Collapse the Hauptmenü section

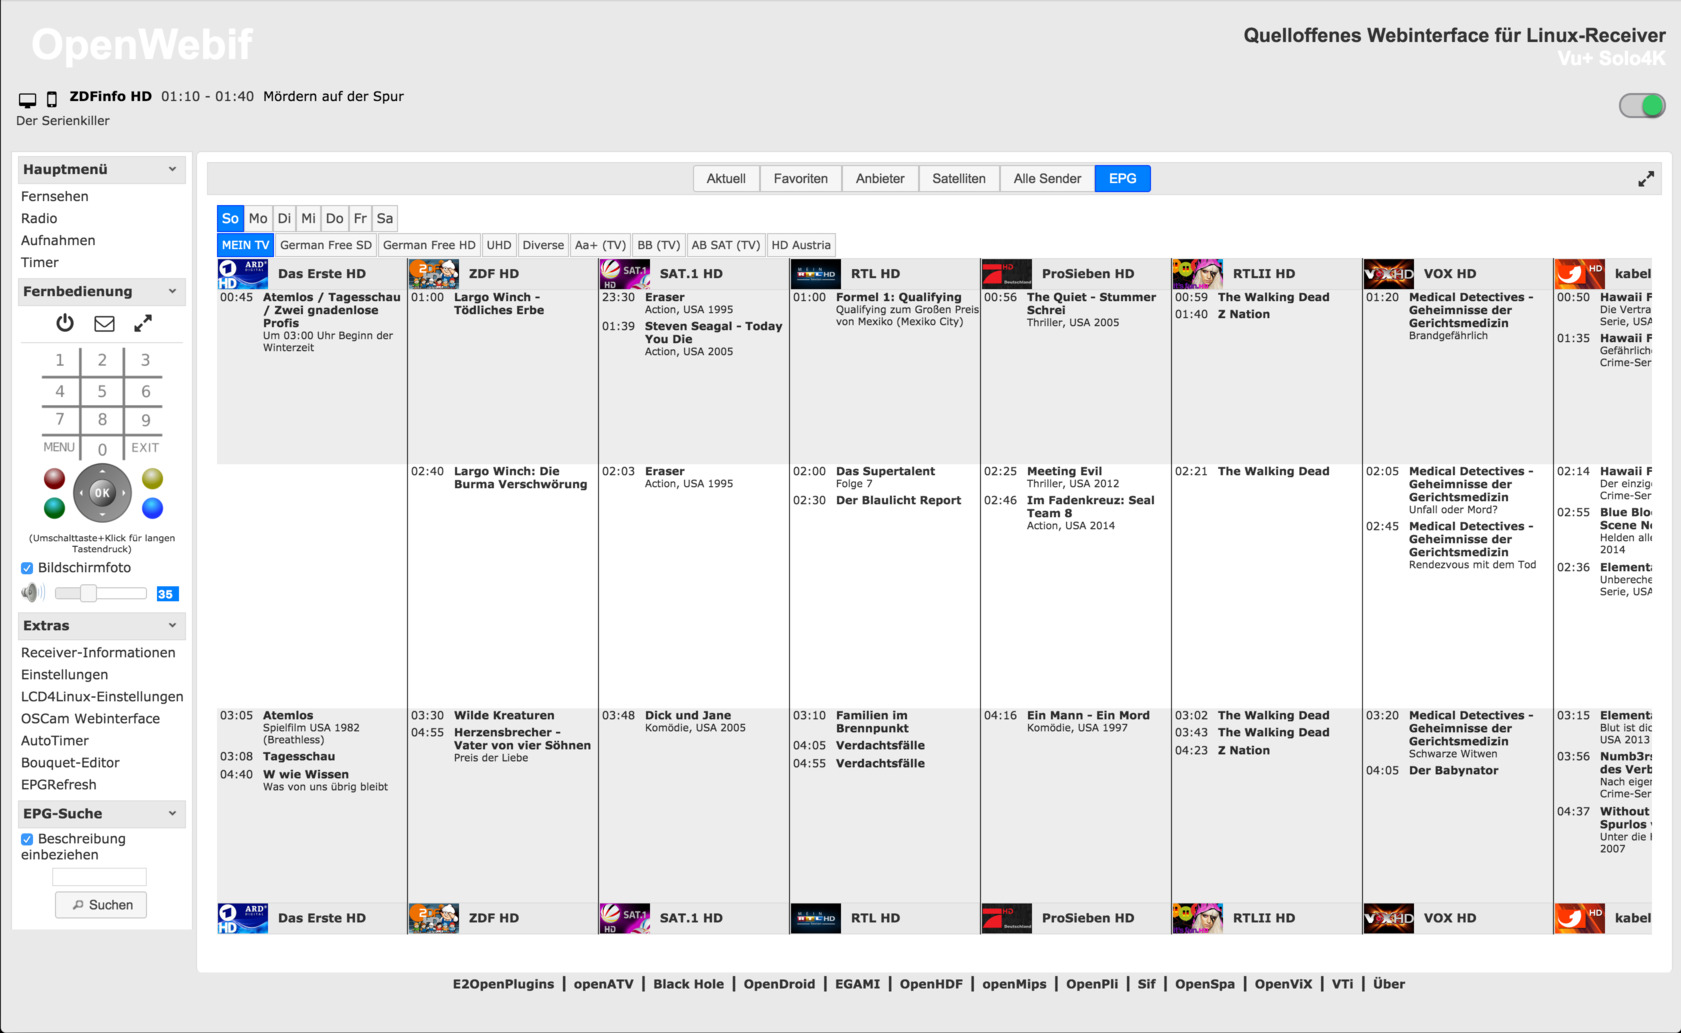[x=172, y=170]
